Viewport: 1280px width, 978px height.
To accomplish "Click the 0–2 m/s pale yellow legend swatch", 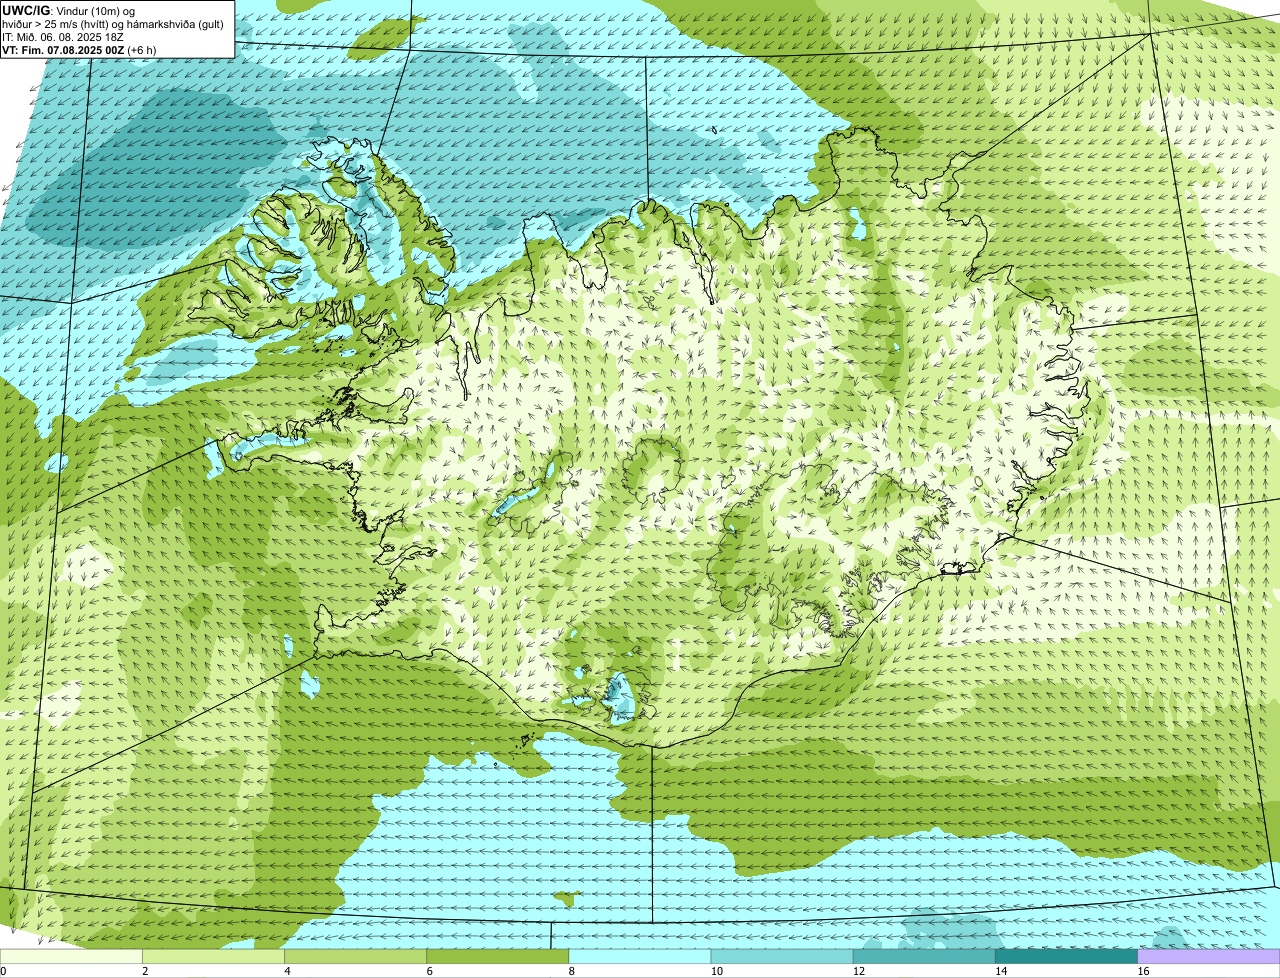I will click(x=71, y=957).
